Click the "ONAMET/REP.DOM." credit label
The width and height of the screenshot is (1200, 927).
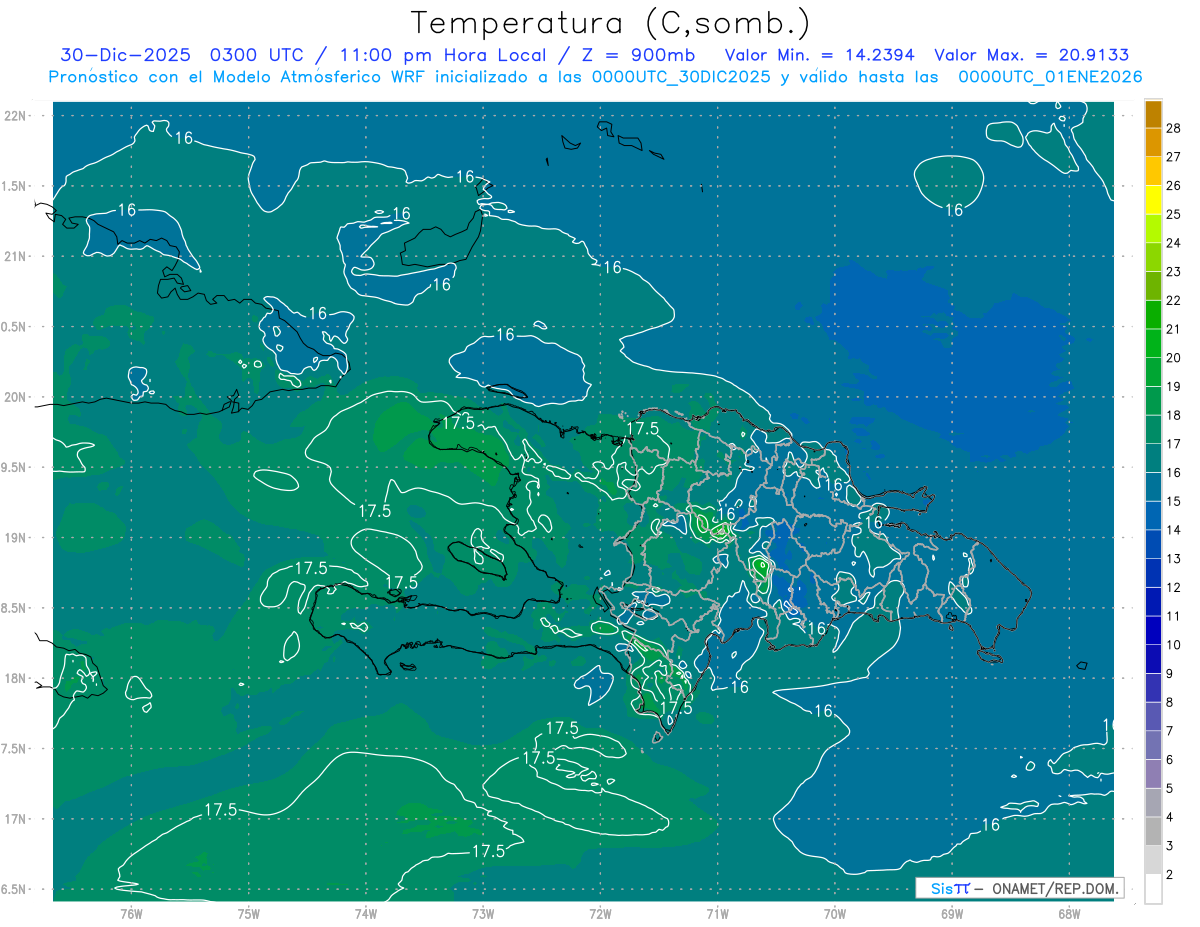coord(1056,888)
